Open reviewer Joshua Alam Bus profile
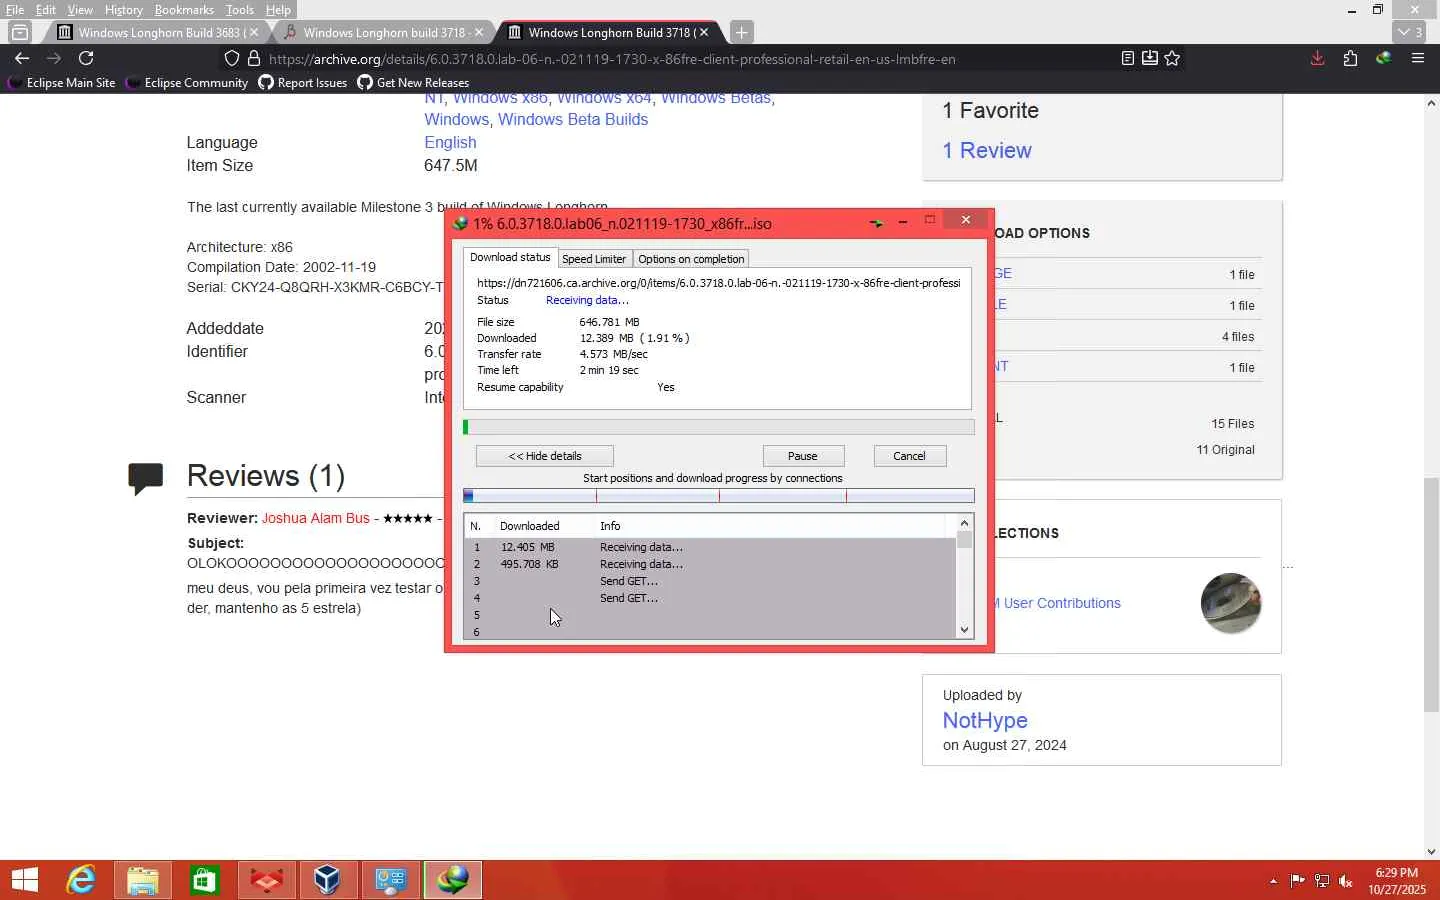 [x=316, y=519]
